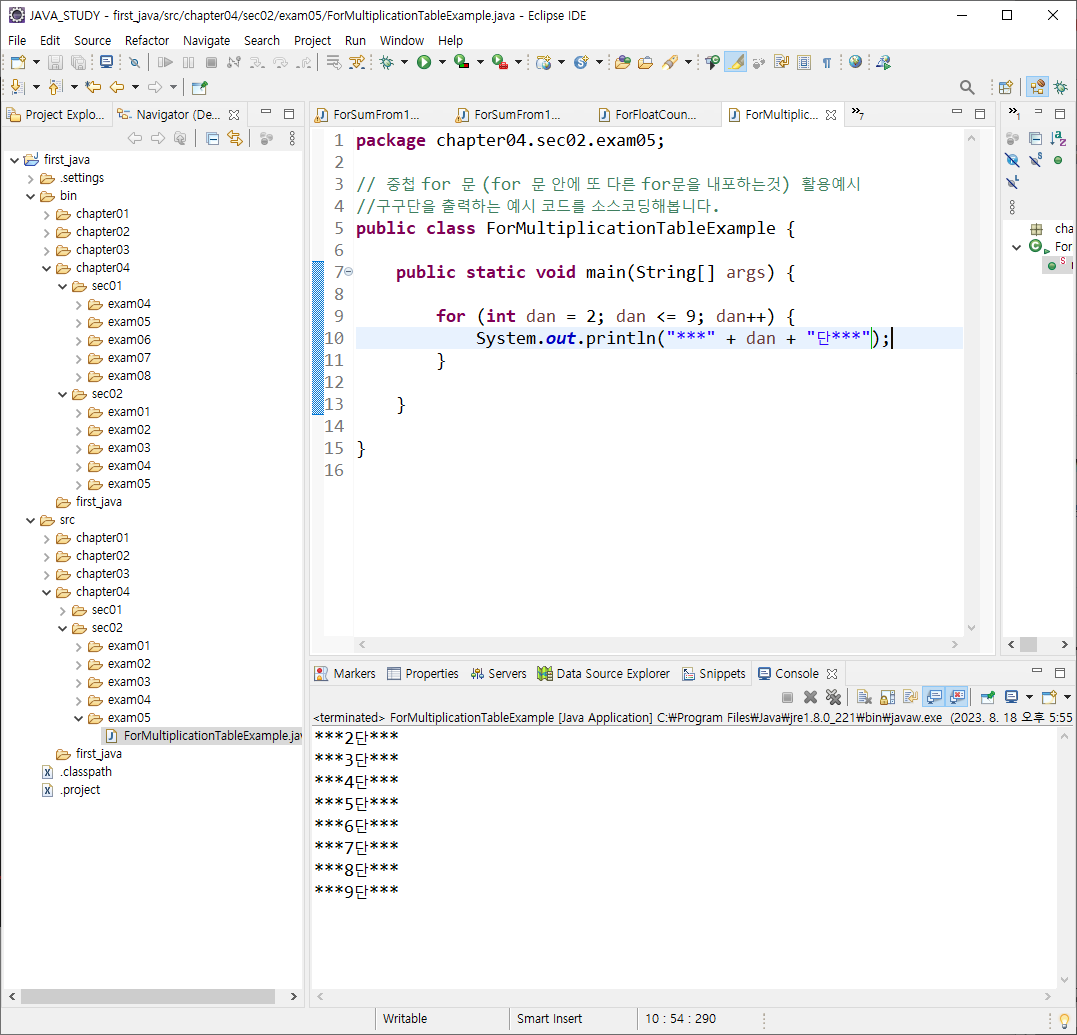This screenshot has height=1035, width=1077.
Task: Expand the .settings folder node
Action: 30,179
